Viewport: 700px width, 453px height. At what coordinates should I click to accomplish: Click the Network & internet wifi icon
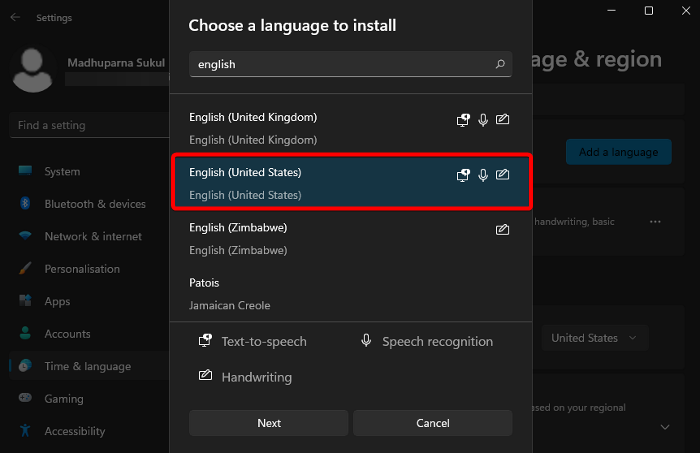click(x=26, y=237)
